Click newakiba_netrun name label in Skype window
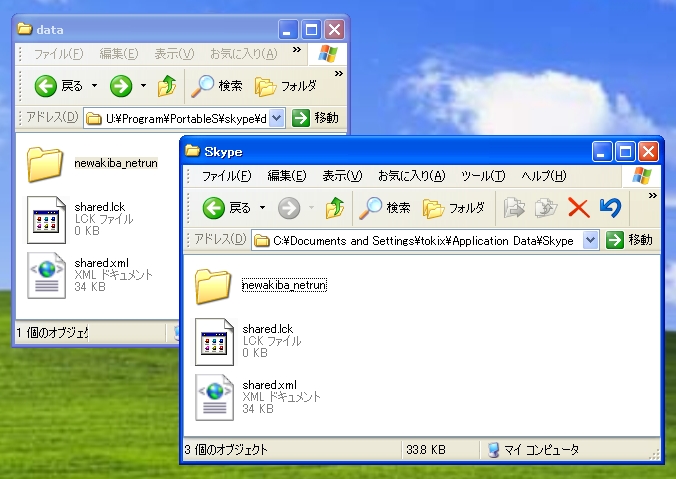Screen dimensions: 676x479 point(284,285)
